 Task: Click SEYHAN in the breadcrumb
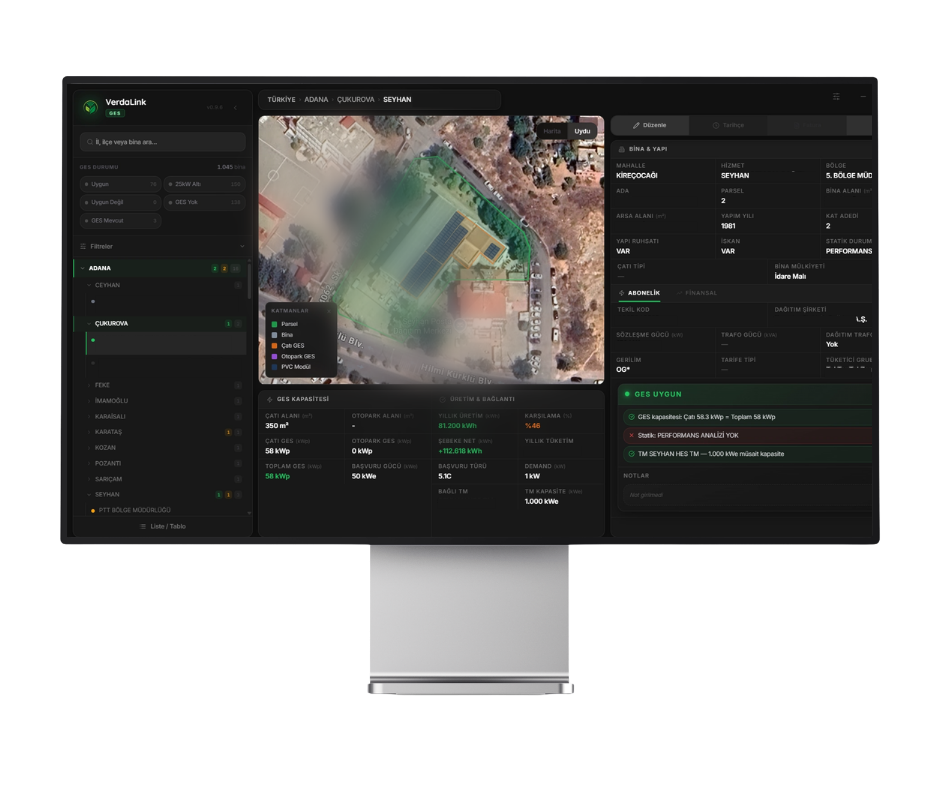point(397,100)
